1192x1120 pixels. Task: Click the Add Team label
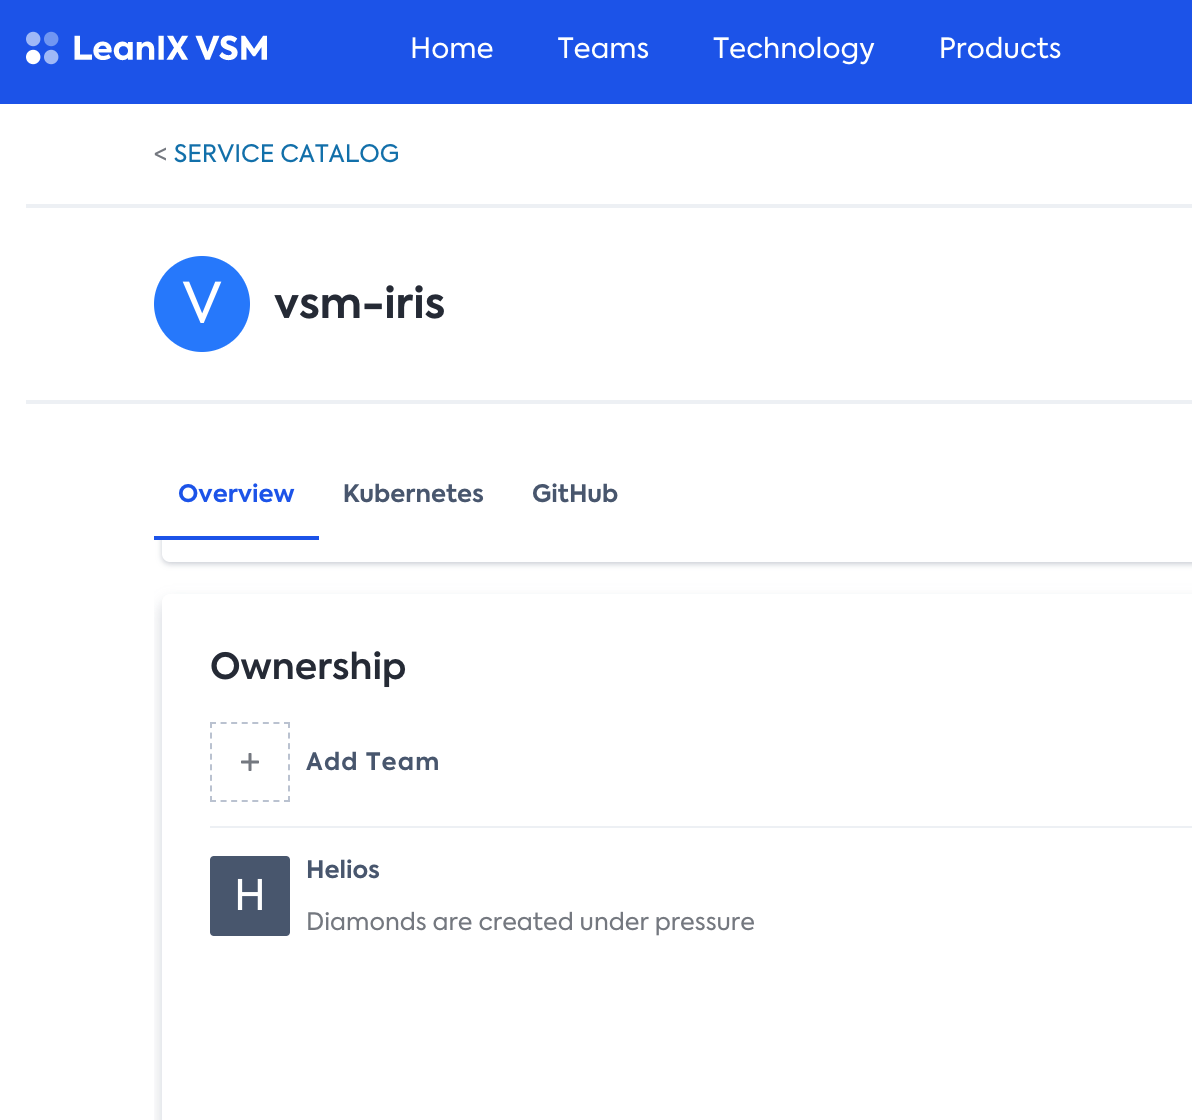point(372,762)
